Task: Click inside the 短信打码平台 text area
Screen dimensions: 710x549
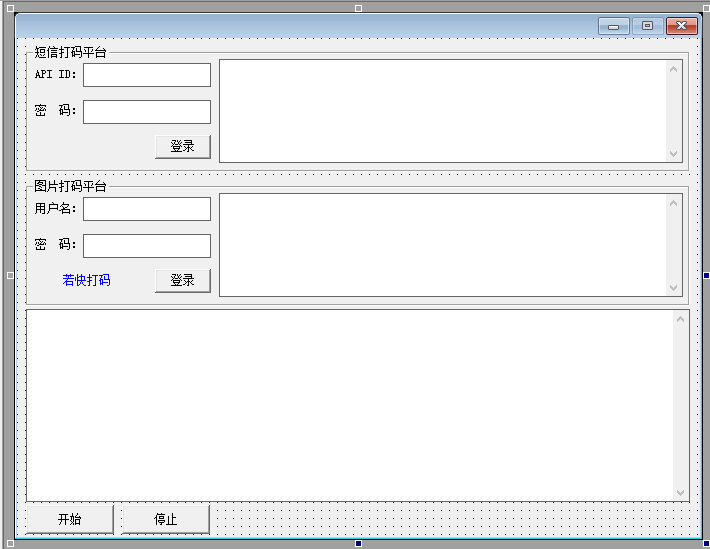Action: [443, 110]
